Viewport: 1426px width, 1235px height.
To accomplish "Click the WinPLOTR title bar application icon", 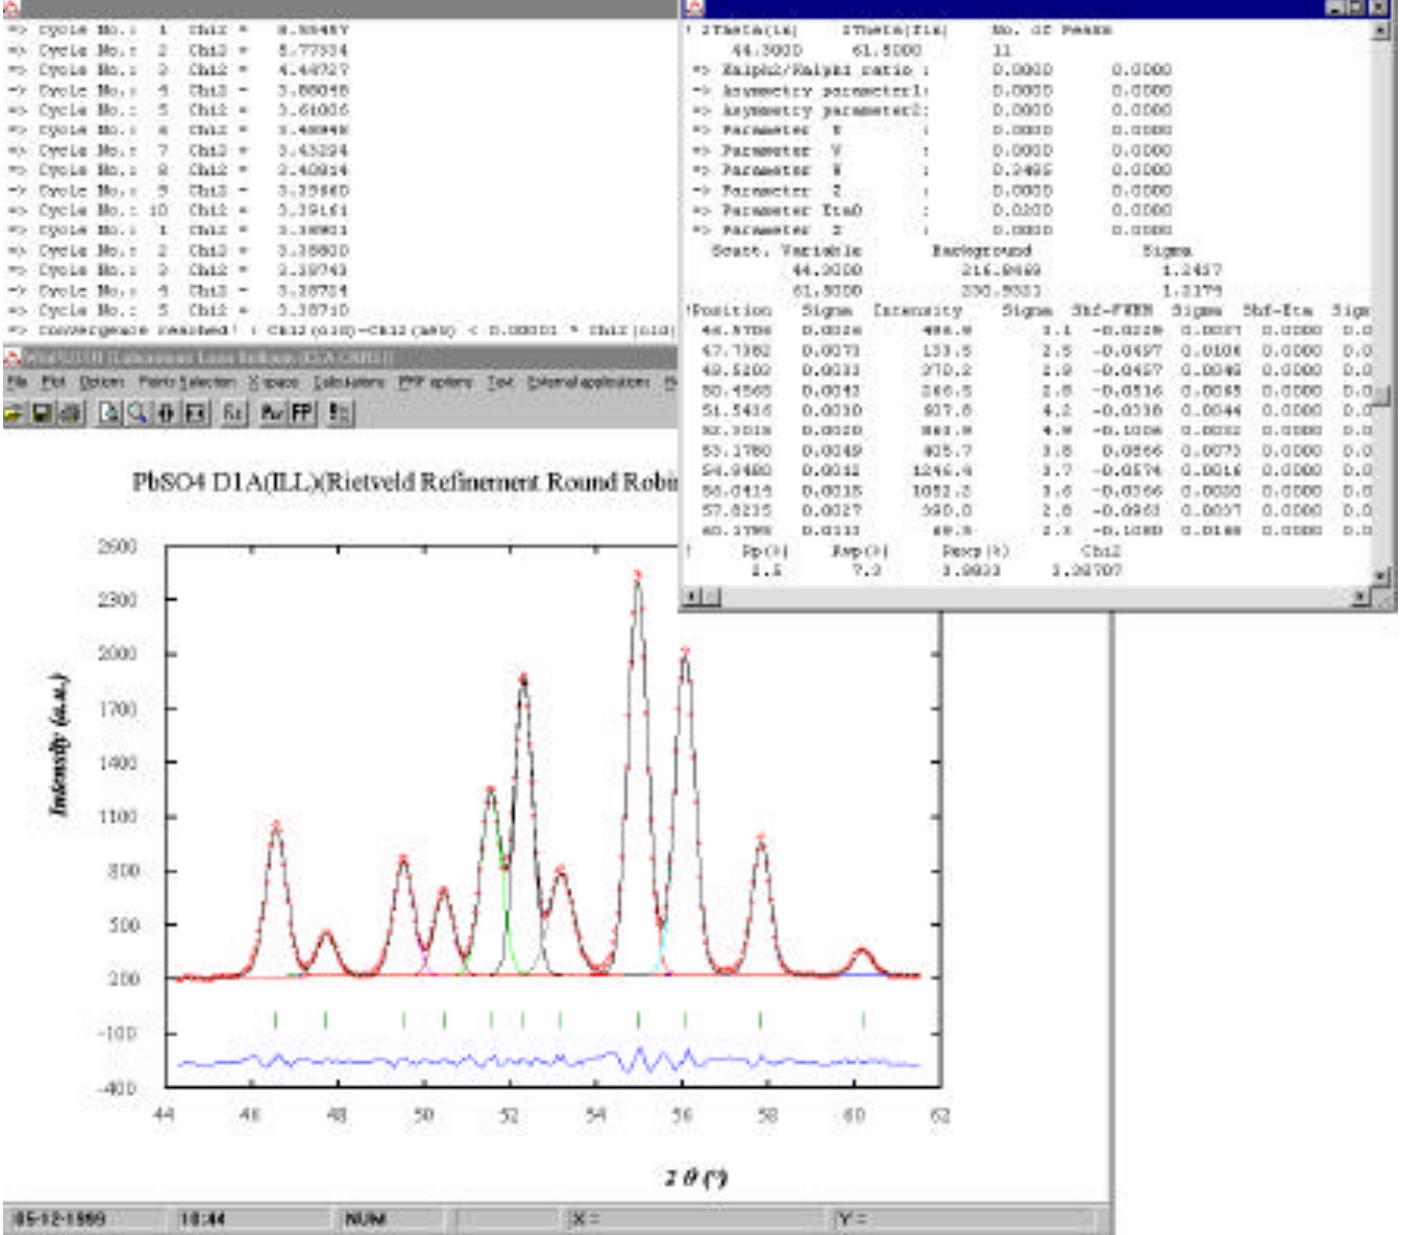I will 12,357.
